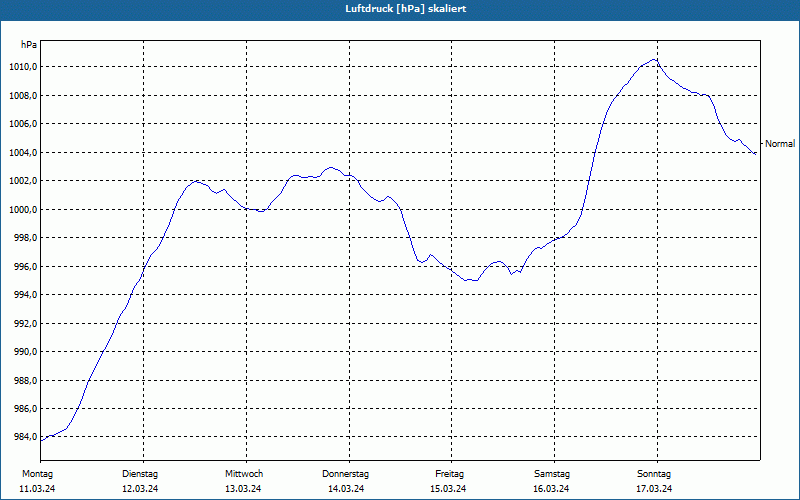Click the curve's end point beside Normal

point(755,154)
